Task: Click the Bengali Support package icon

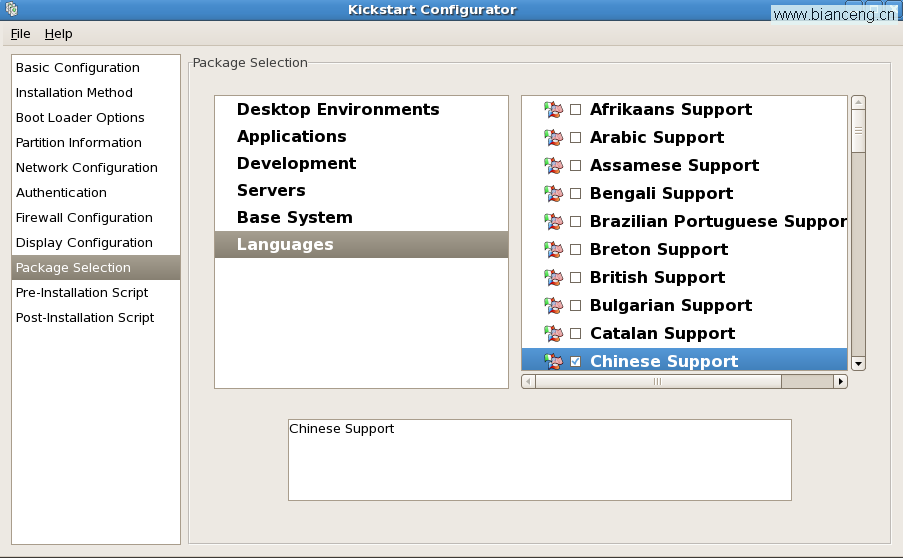Action: (553, 194)
